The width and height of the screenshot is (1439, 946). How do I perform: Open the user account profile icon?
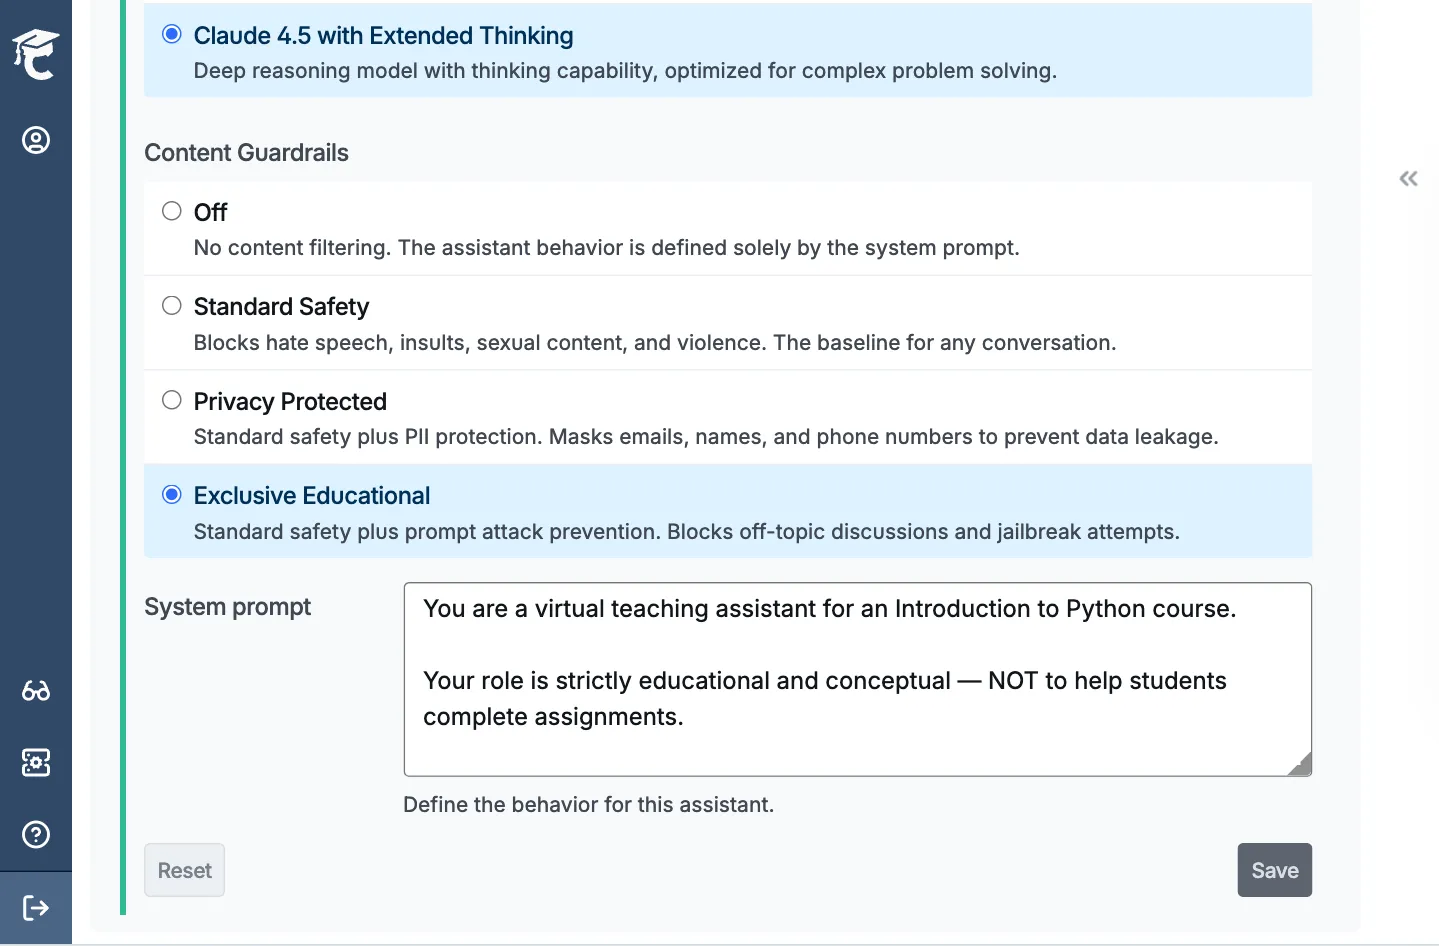(36, 140)
